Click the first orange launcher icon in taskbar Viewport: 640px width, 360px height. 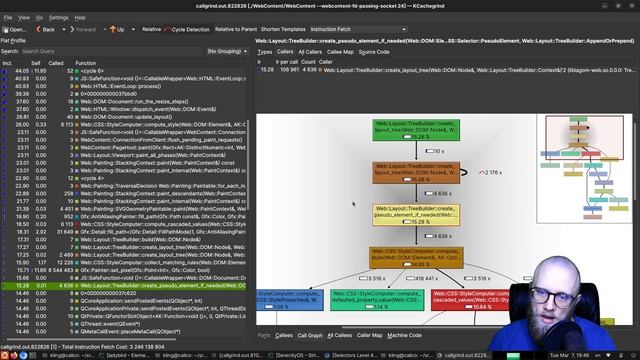4,356
